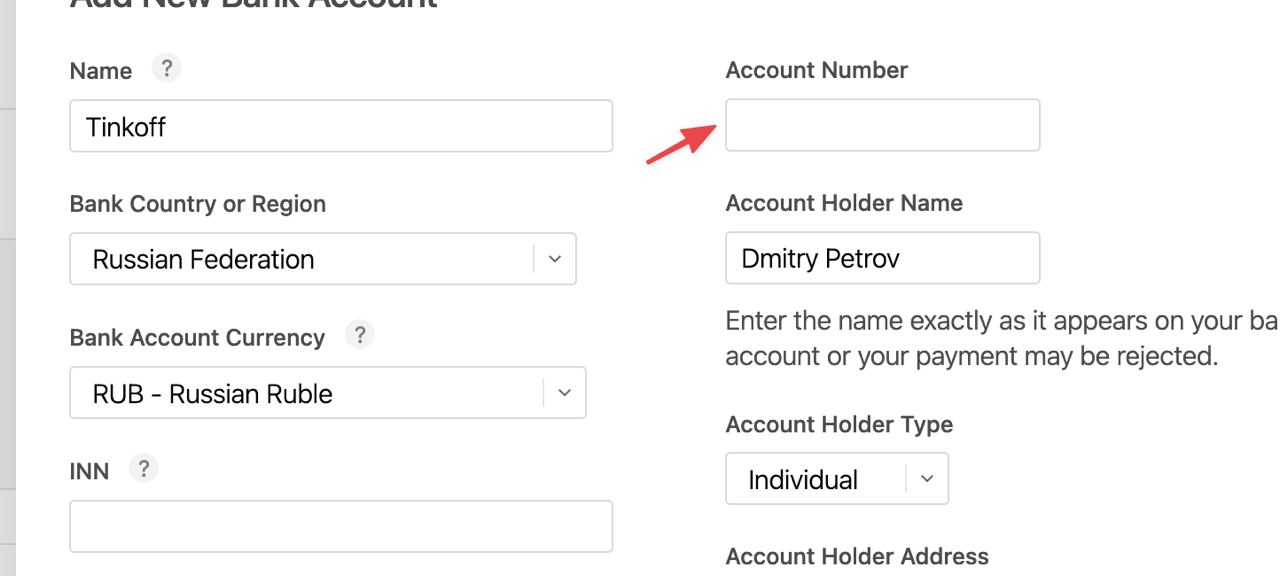Click the Name field containing Tinkoff

pyautogui.click(x=340, y=126)
